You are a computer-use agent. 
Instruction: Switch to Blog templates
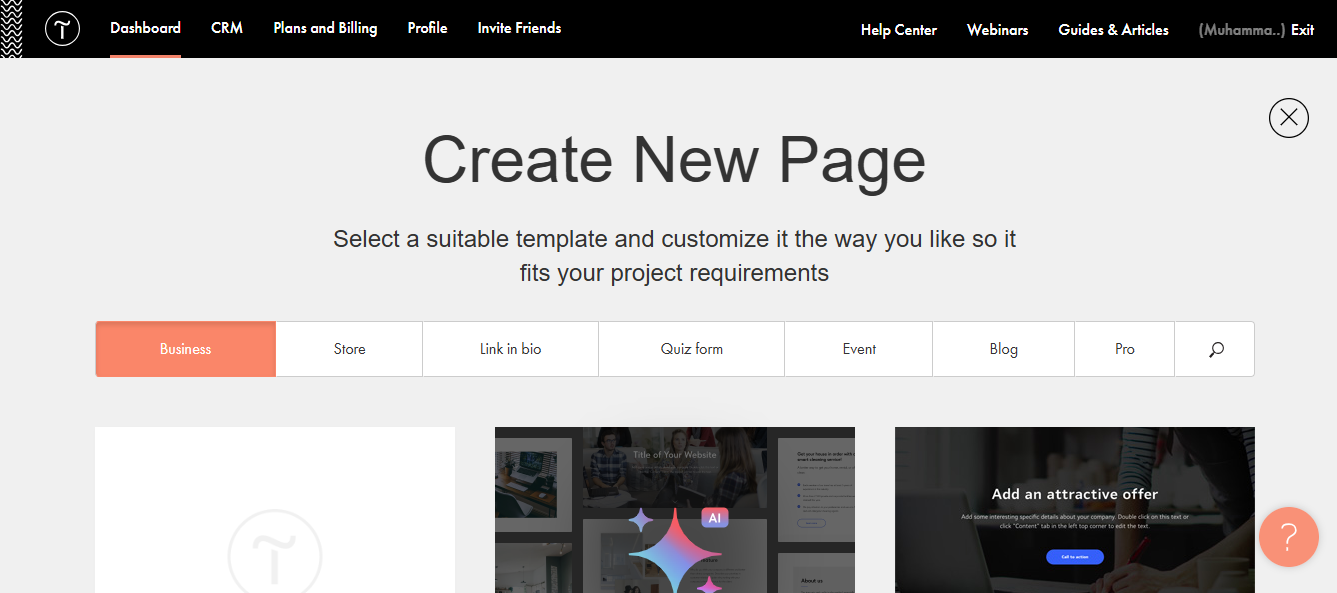pos(1003,349)
